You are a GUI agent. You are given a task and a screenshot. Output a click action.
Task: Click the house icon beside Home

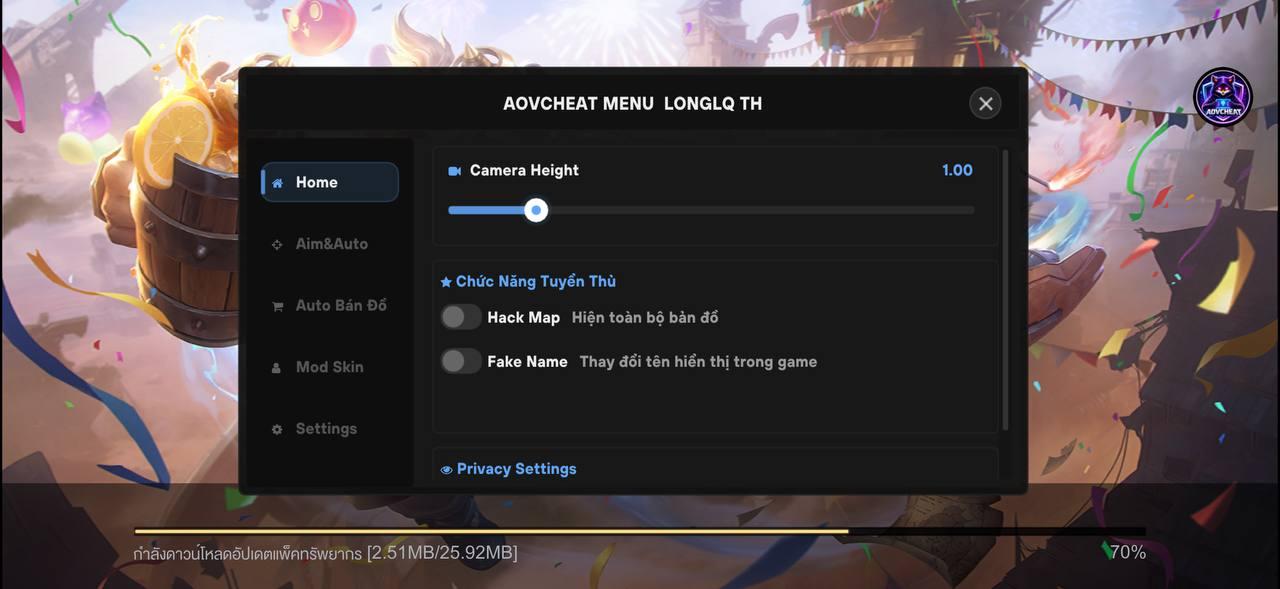[277, 183]
